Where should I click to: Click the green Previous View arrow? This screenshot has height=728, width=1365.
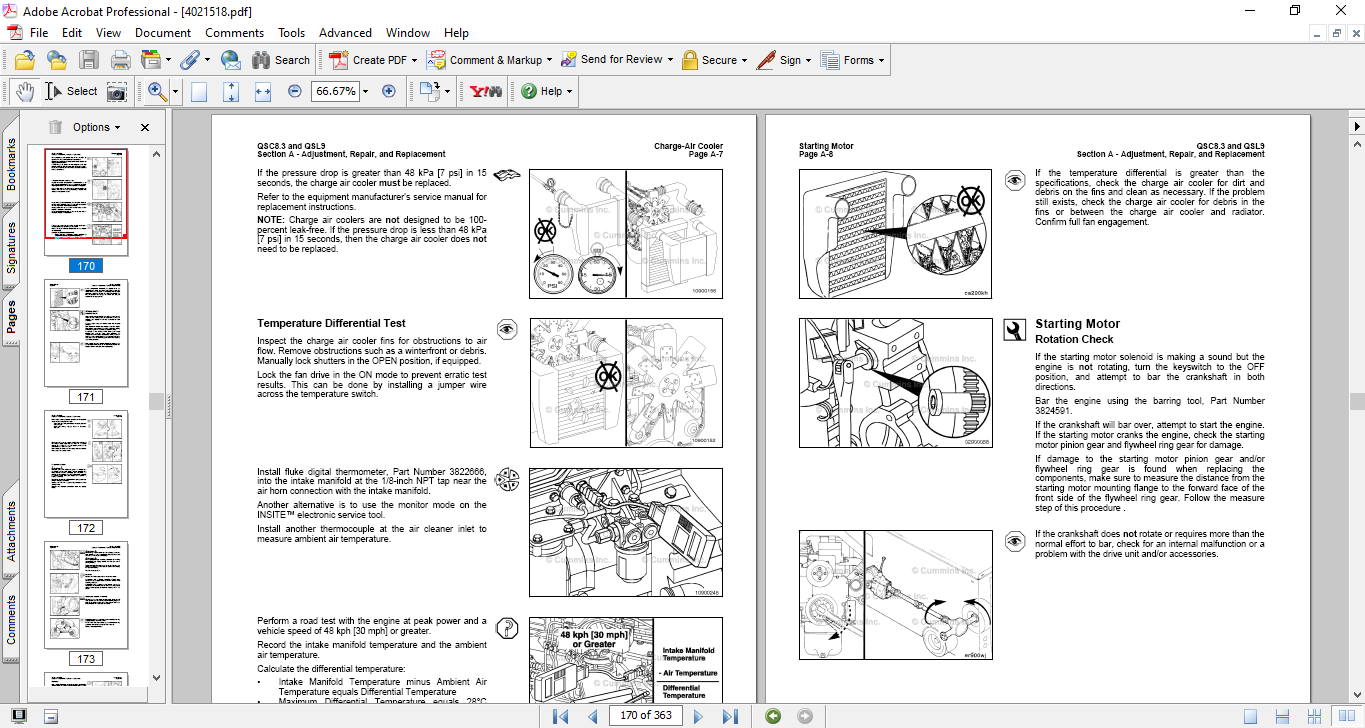[x=772, y=716]
